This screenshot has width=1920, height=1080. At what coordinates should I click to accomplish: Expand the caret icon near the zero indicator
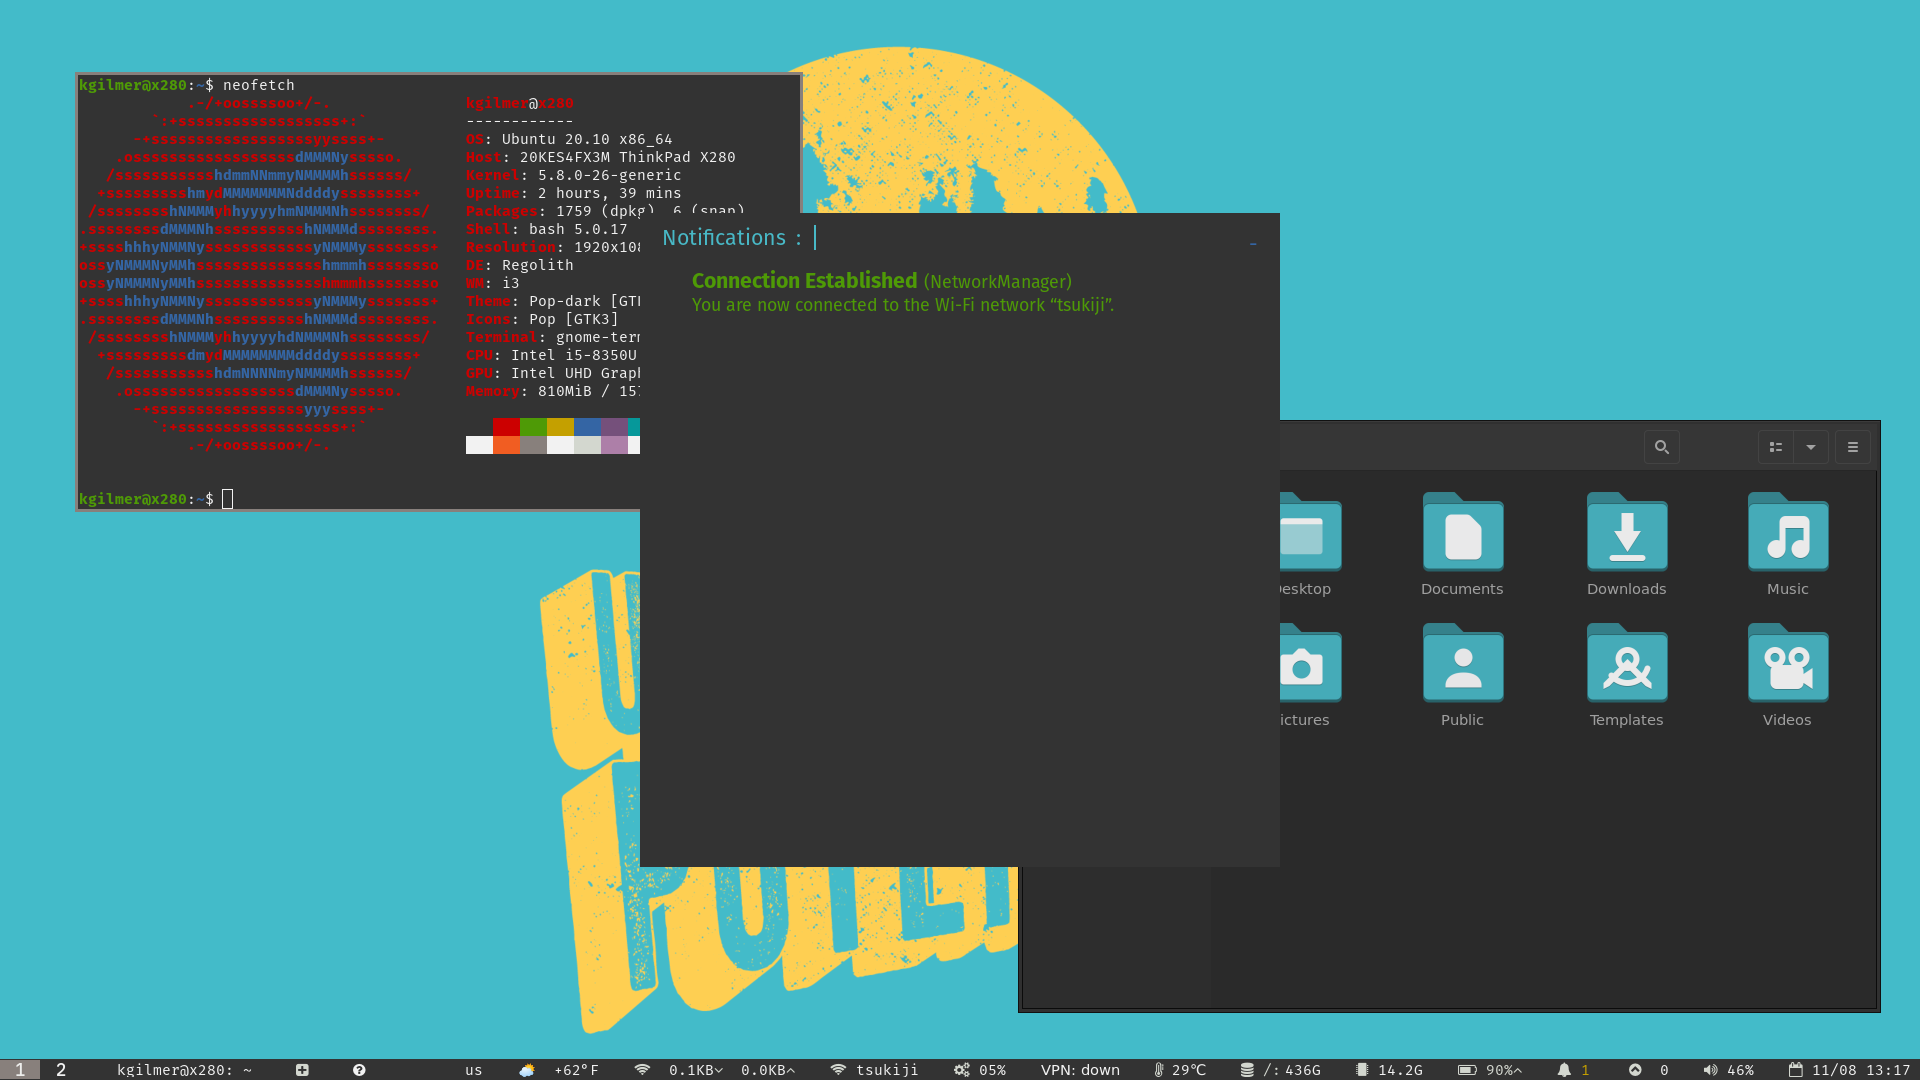[x=1637, y=1069]
